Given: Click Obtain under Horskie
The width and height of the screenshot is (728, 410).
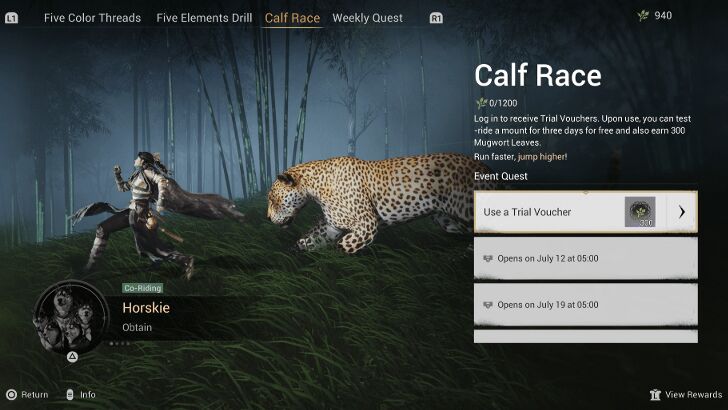Looking at the screenshot, I should point(137,327).
